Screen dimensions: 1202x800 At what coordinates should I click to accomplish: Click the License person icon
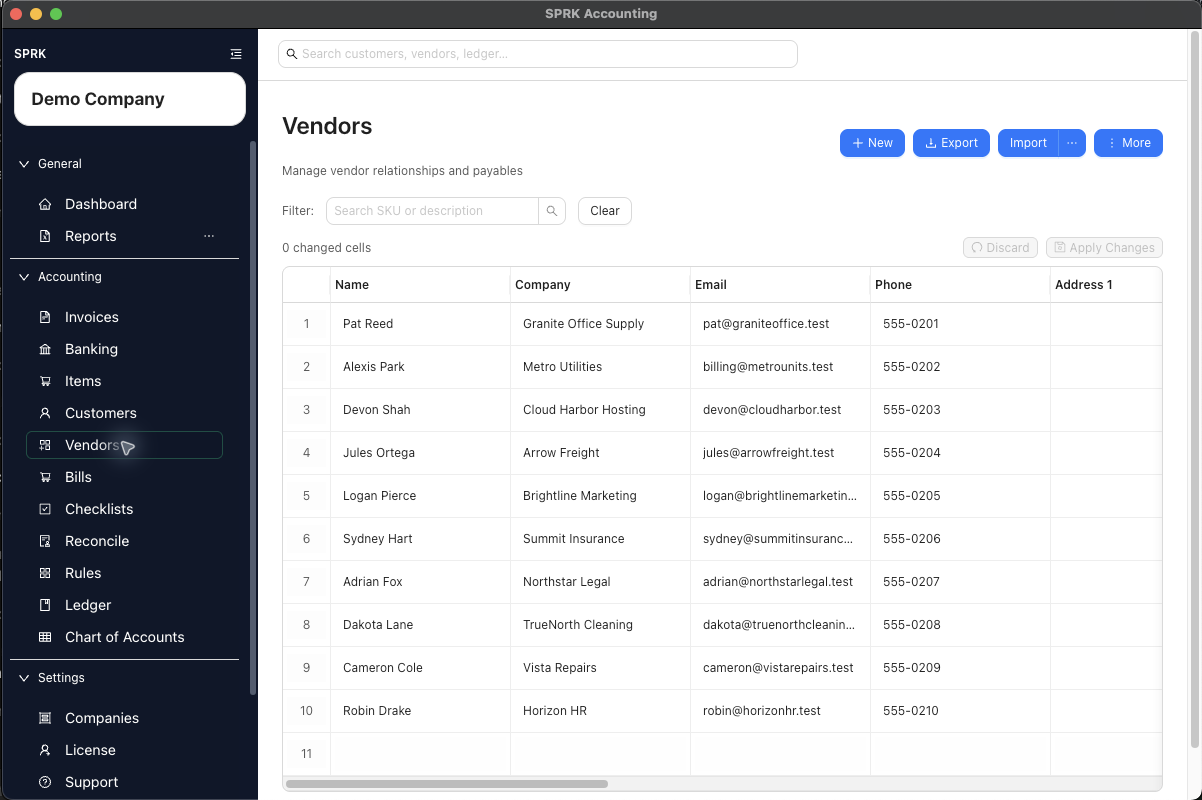(x=44, y=750)
